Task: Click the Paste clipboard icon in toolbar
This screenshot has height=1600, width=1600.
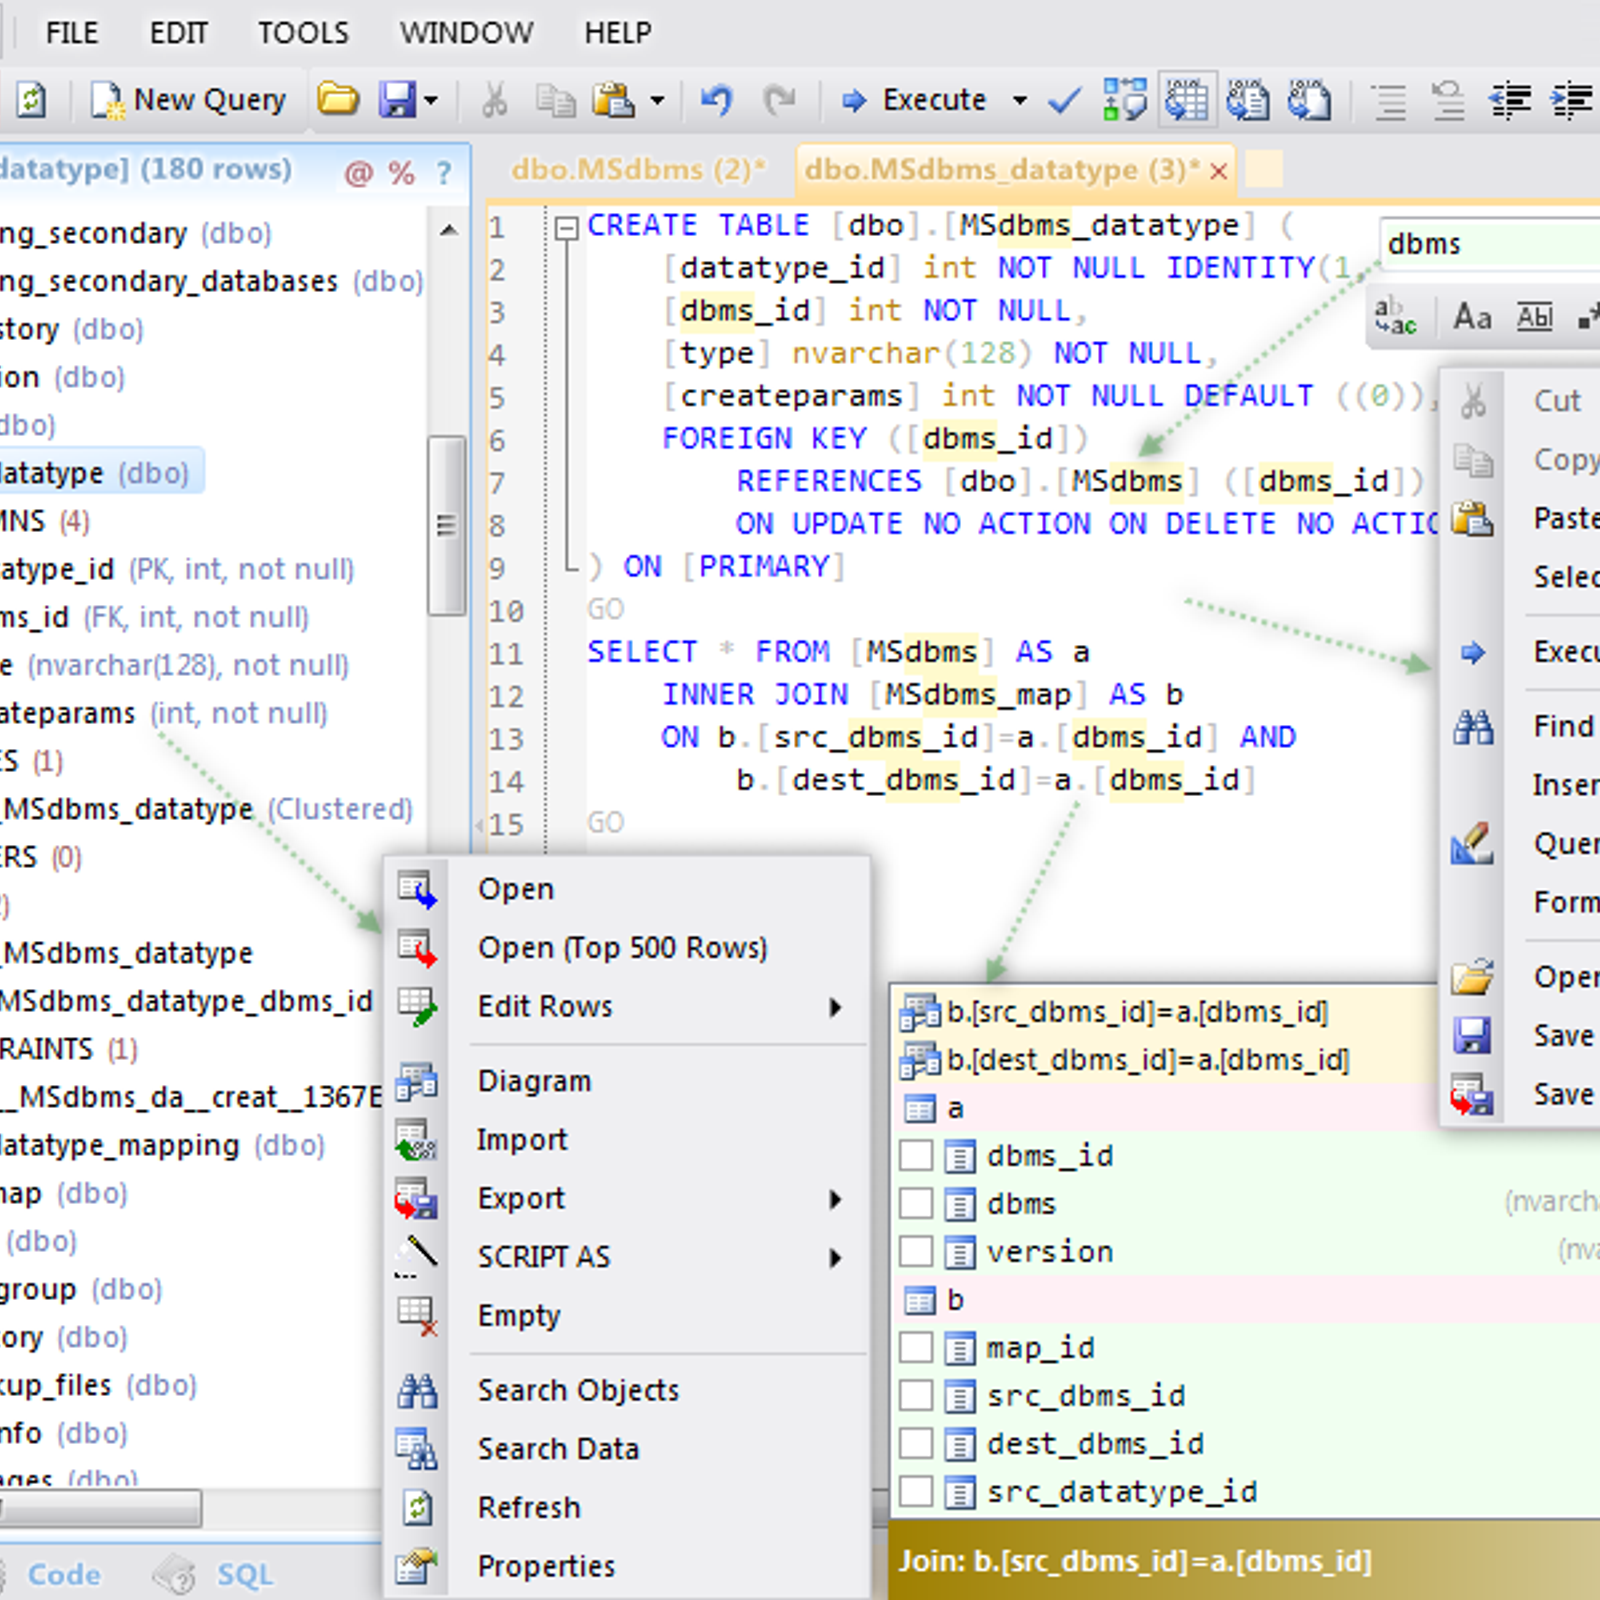Action: point(614,100)
